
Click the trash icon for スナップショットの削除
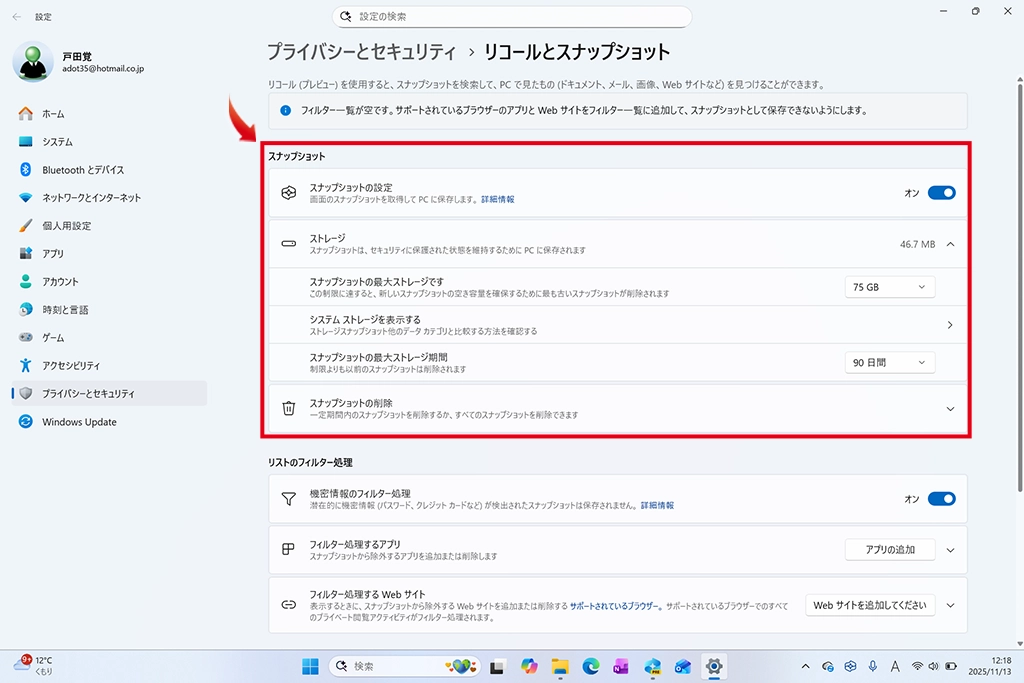[x=288, y=408]
